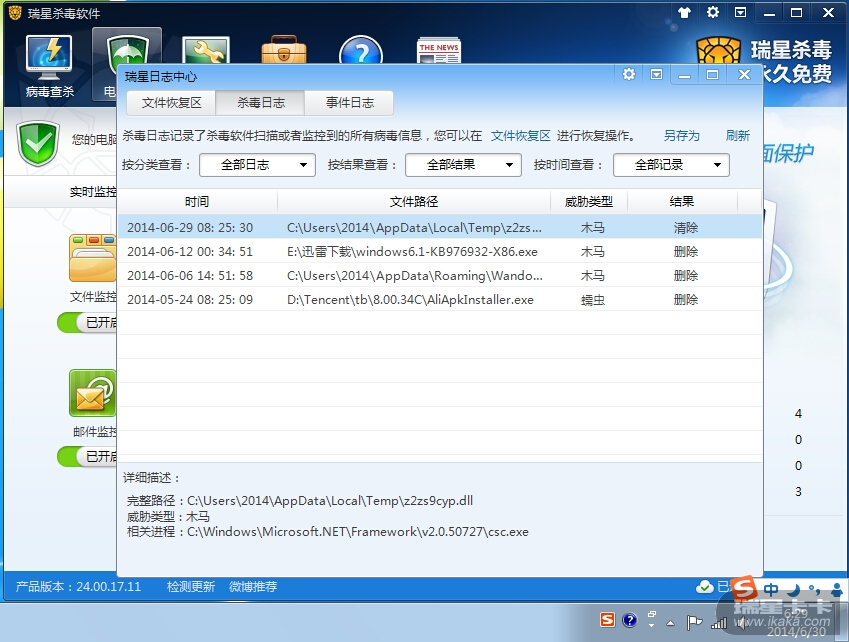Screen dimensions: 849x642
Task: Click 微博推荐 in status bar
Action: pyautogui.click(x=253, y=587)
